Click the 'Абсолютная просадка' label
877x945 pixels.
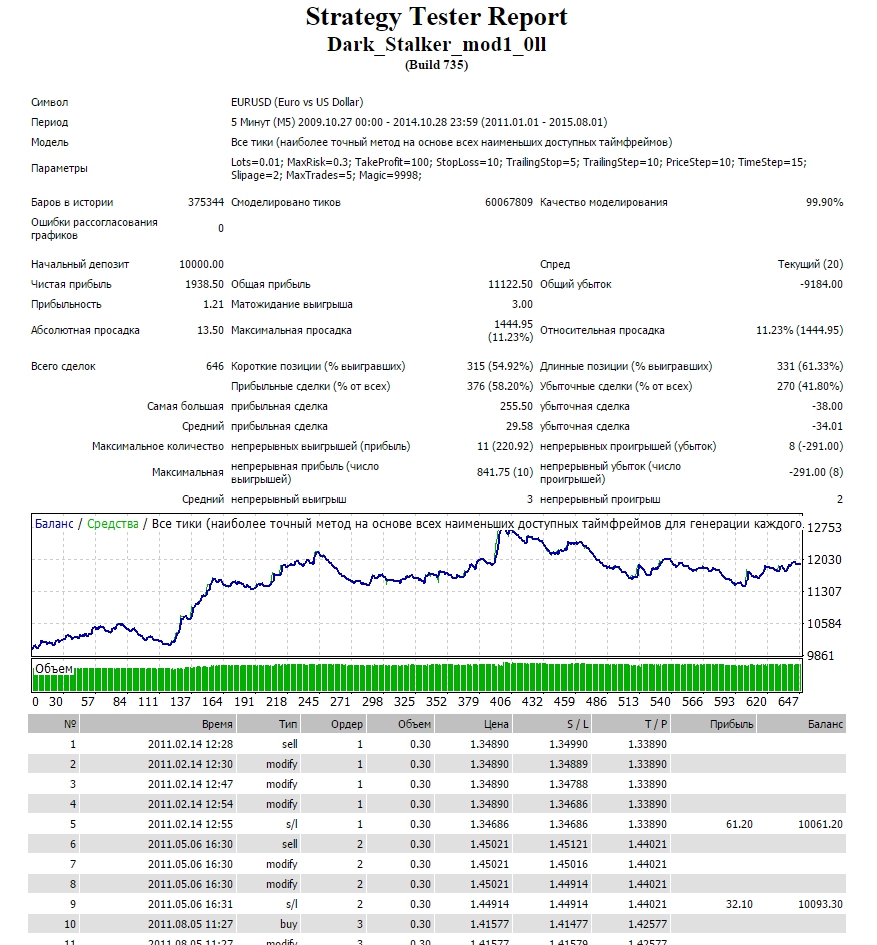click(85, 330)
